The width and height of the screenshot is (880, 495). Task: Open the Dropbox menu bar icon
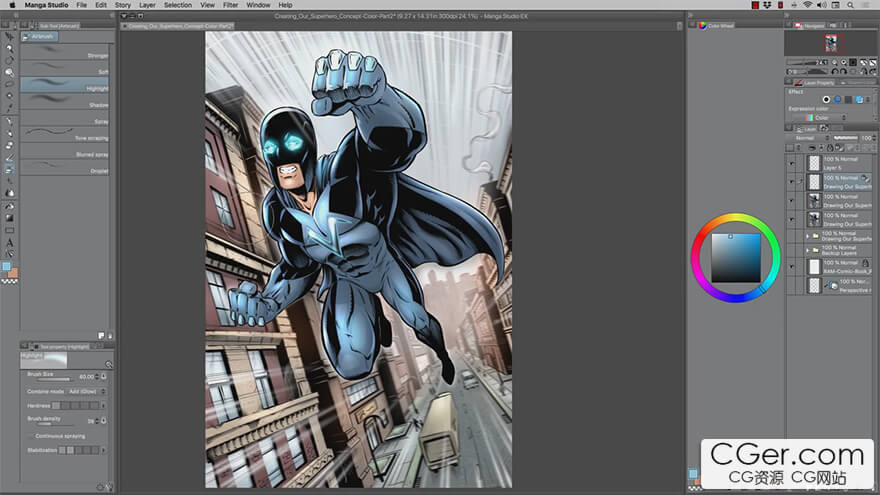[x=767, y=5]
